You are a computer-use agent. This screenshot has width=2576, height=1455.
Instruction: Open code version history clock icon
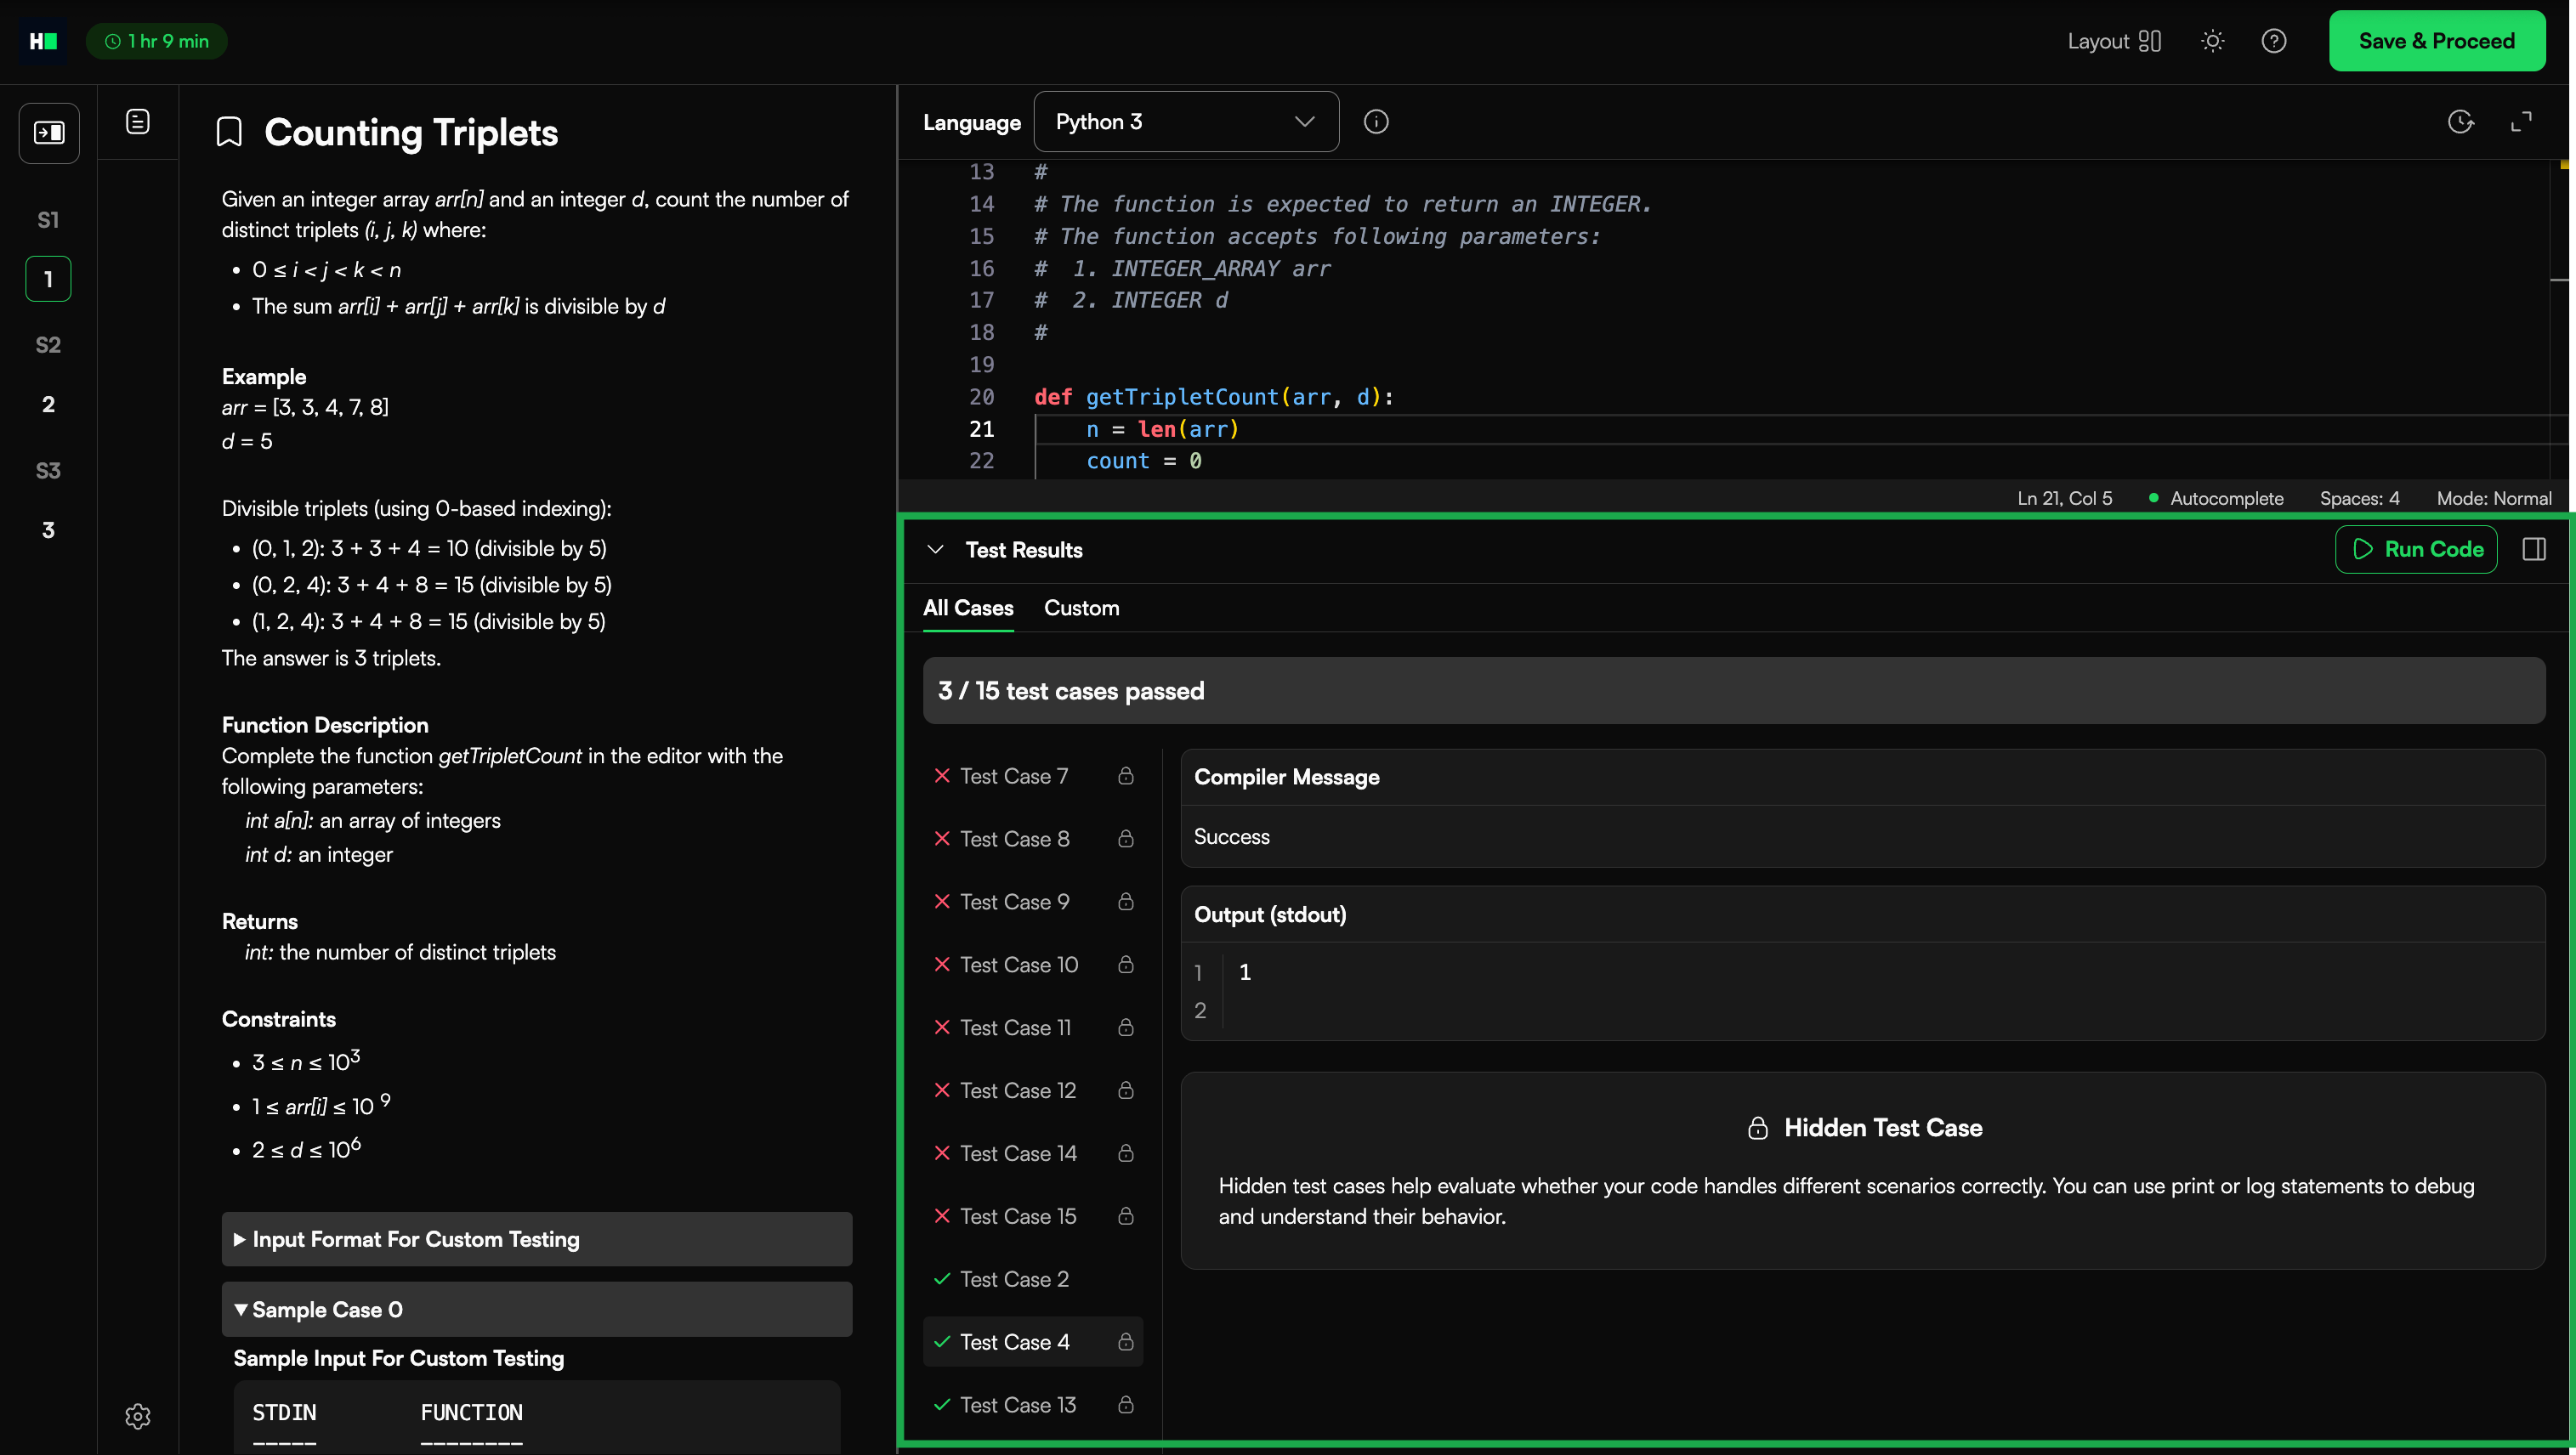(2460, 122)
